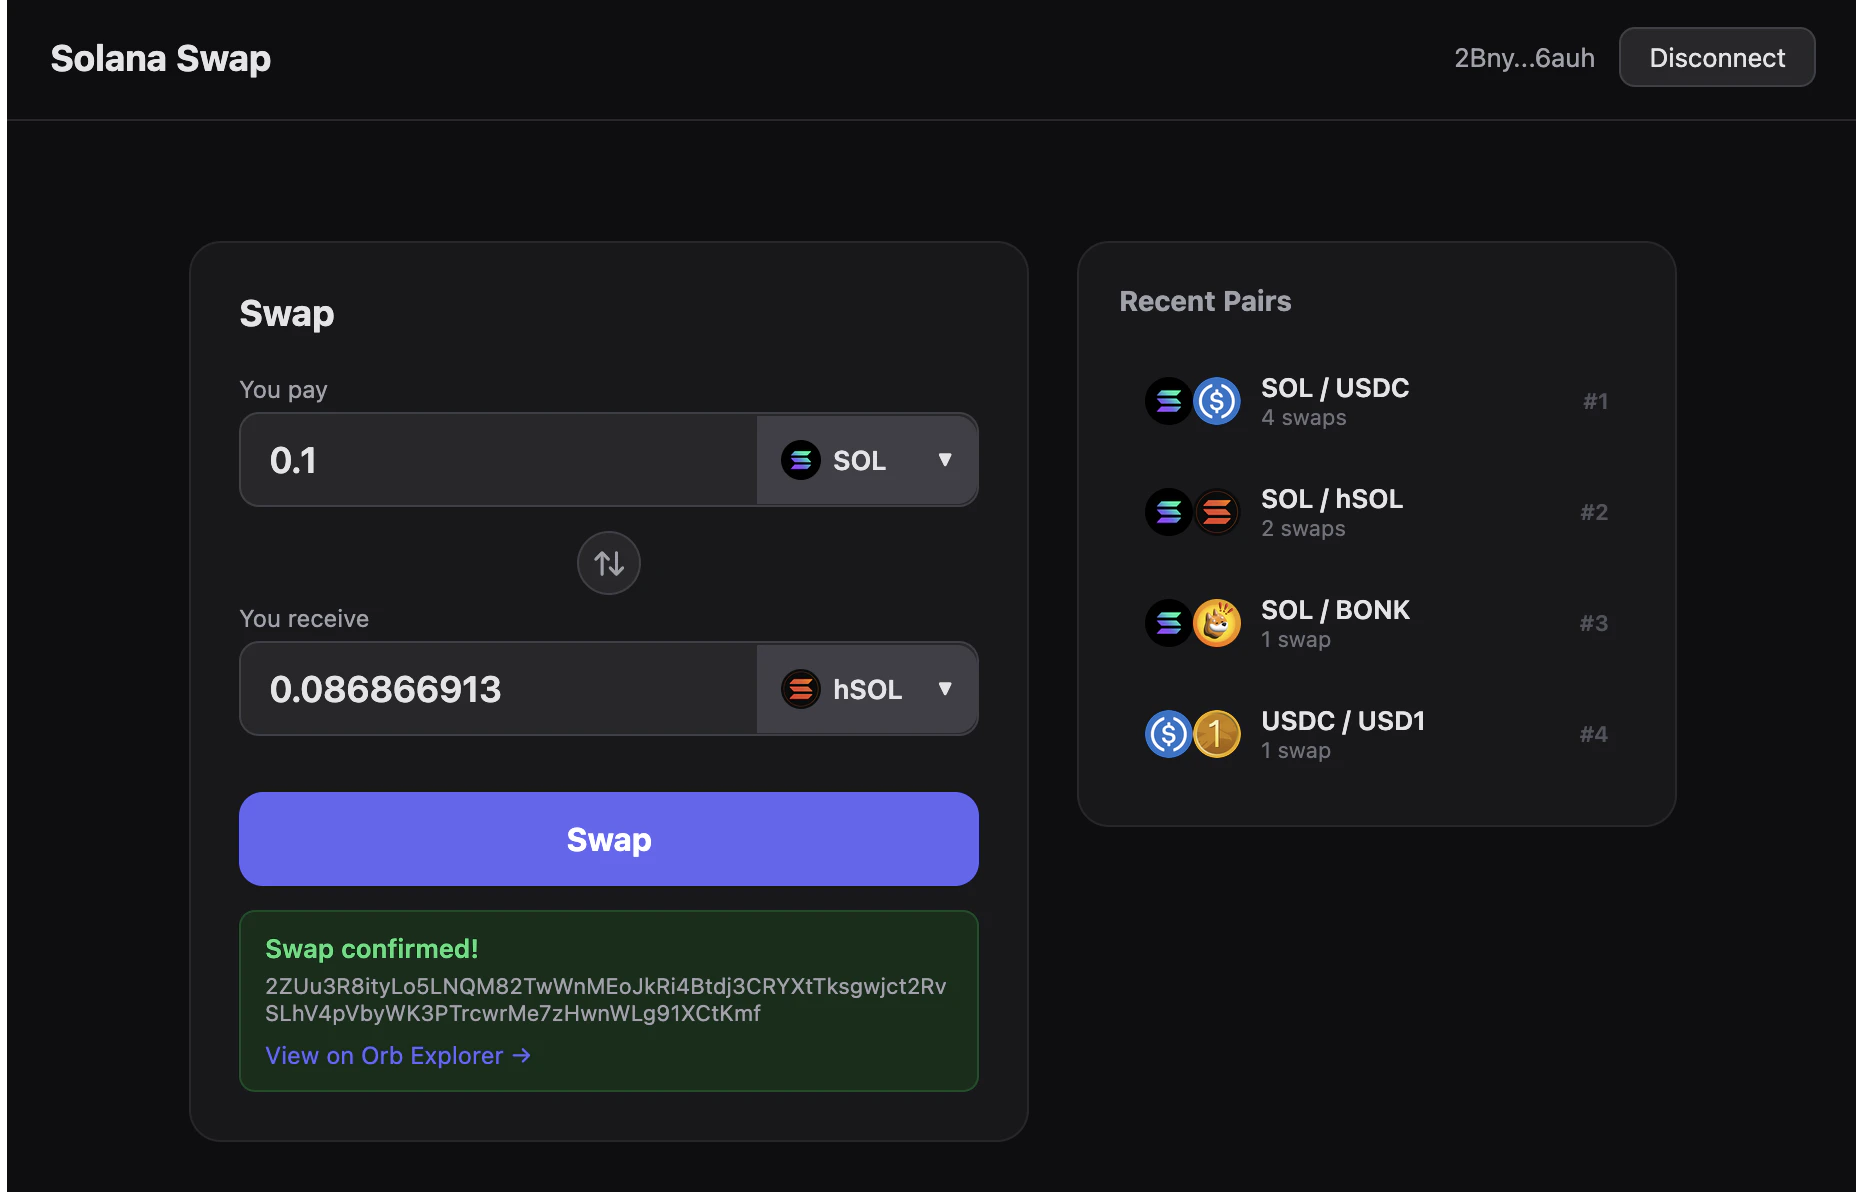Click the wallet address 2Bny...6auh

[x=1524, y=57]
